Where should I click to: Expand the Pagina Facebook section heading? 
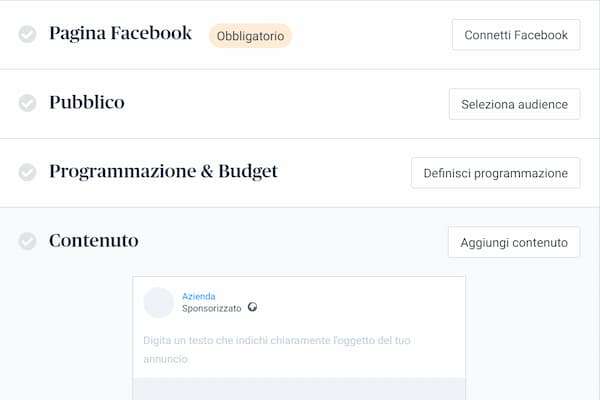120,33
